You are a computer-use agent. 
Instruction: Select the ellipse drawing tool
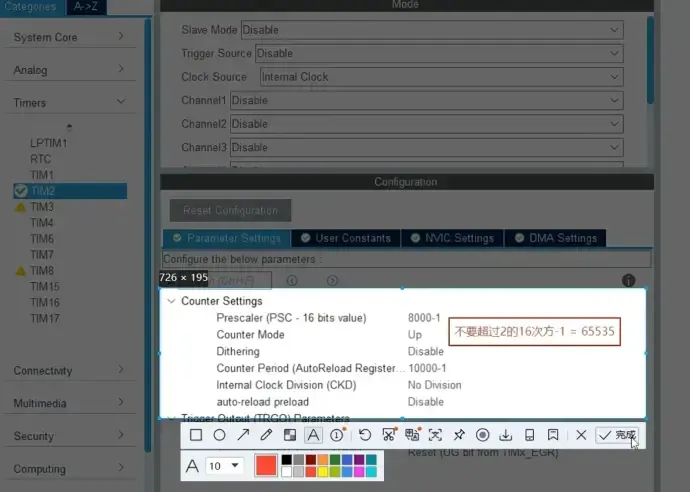pos(219,435)
